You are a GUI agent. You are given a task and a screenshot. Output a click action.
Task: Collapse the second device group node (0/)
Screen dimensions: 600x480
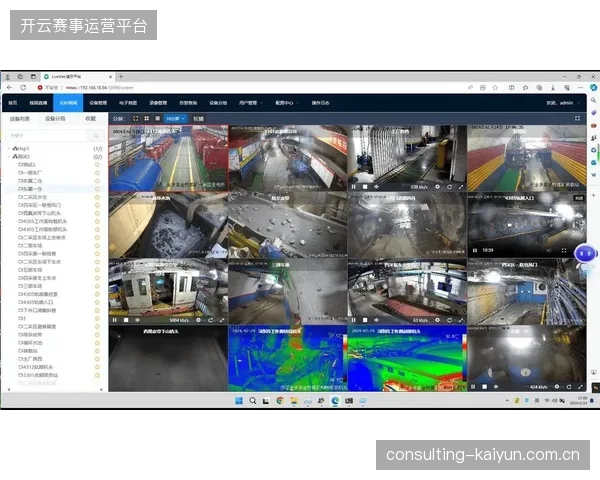(9, 157)
